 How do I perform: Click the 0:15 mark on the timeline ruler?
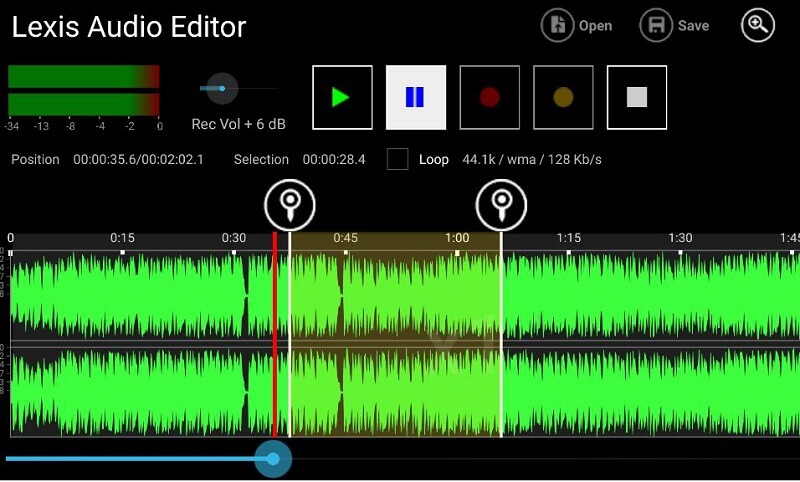click(x=122, y=238)
